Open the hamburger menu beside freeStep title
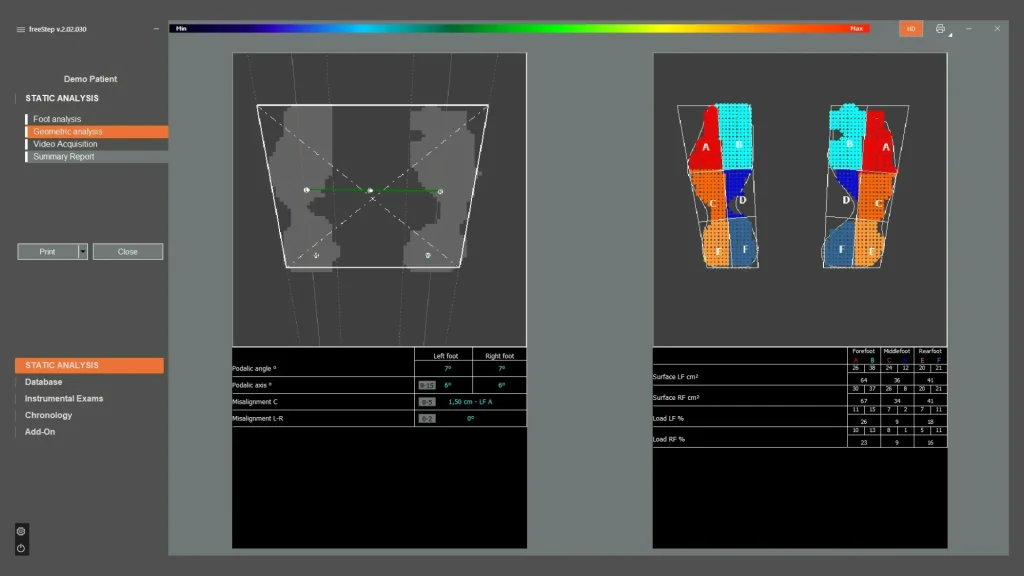 20,29
